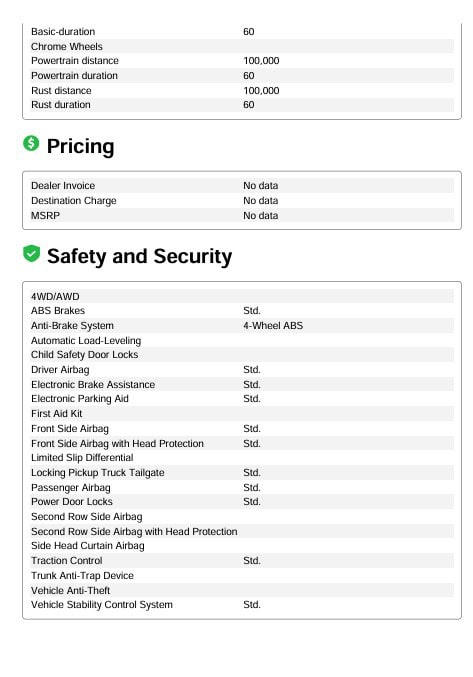Select Front Side Airbag with Head Protection

tap(117, 443)
